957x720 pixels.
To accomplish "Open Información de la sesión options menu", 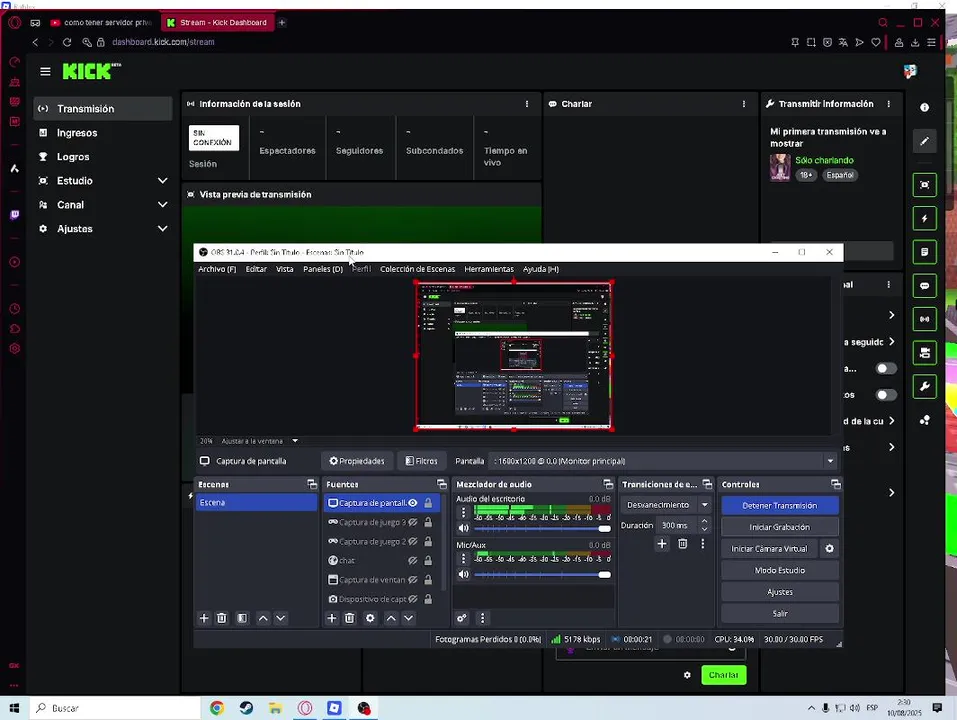I will 527,104.
